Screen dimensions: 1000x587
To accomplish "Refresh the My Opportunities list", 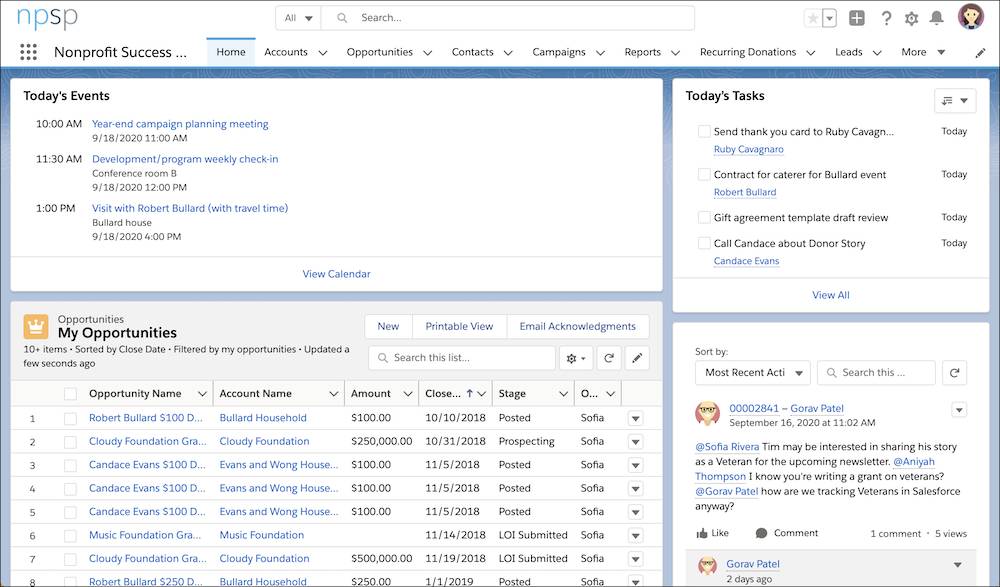I will click(608, 358).
